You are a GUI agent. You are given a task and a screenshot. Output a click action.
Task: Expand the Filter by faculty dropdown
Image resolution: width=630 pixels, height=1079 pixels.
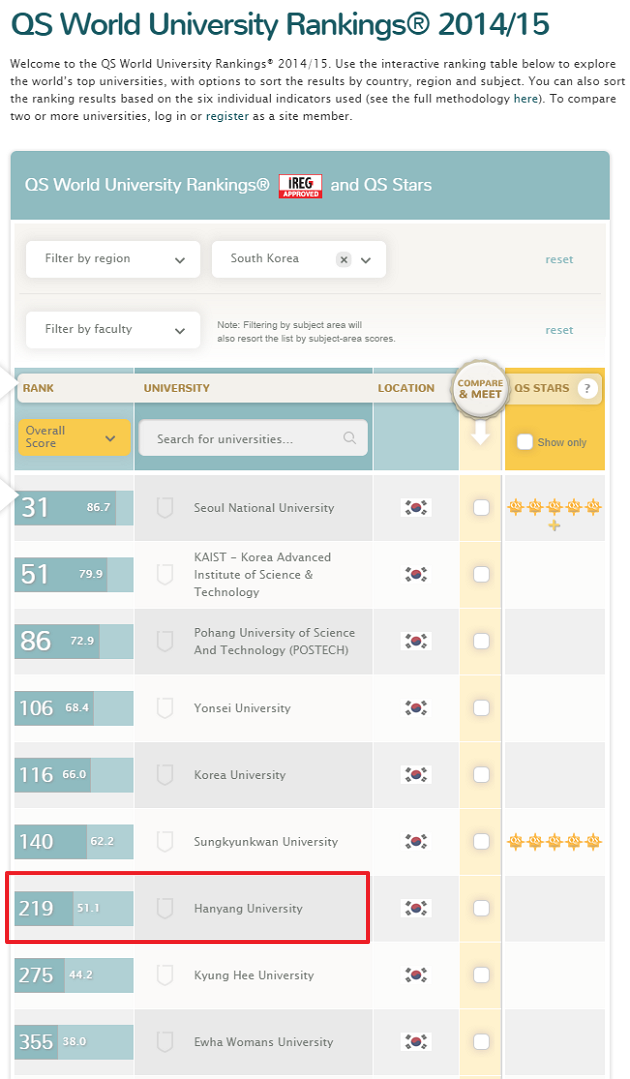click(112, 329)
